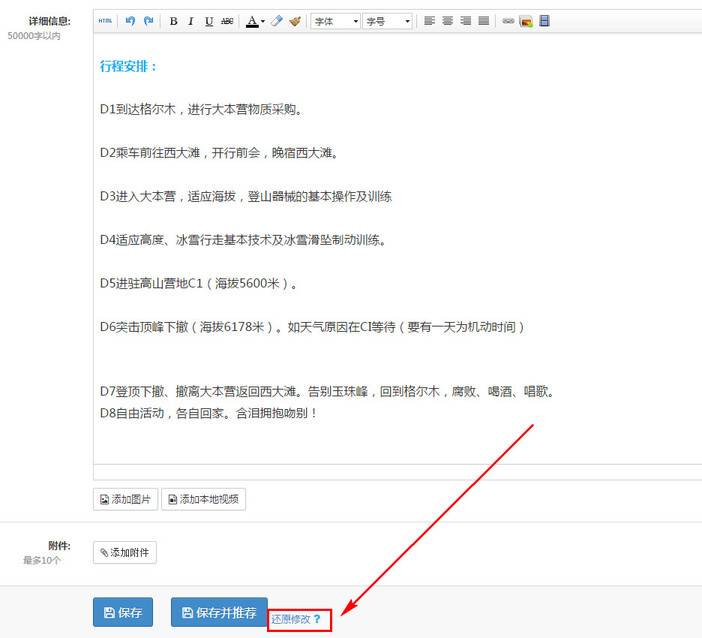
Task: Toggle bold formatting in editor toolbar
Action: click(173, 21)
